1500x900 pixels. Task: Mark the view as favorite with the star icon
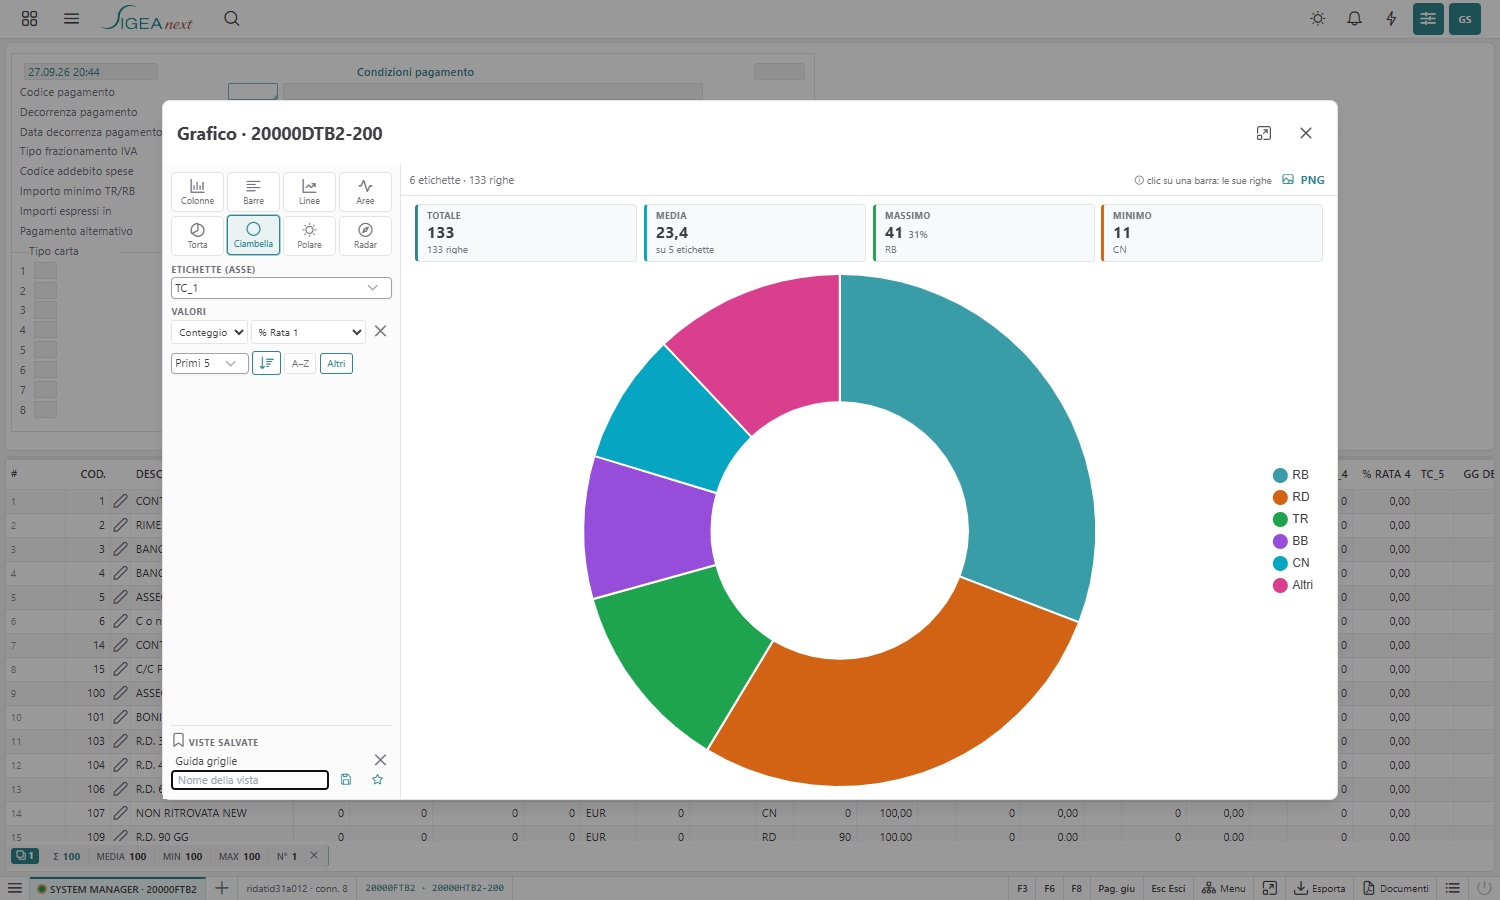[x=378, y=780]
